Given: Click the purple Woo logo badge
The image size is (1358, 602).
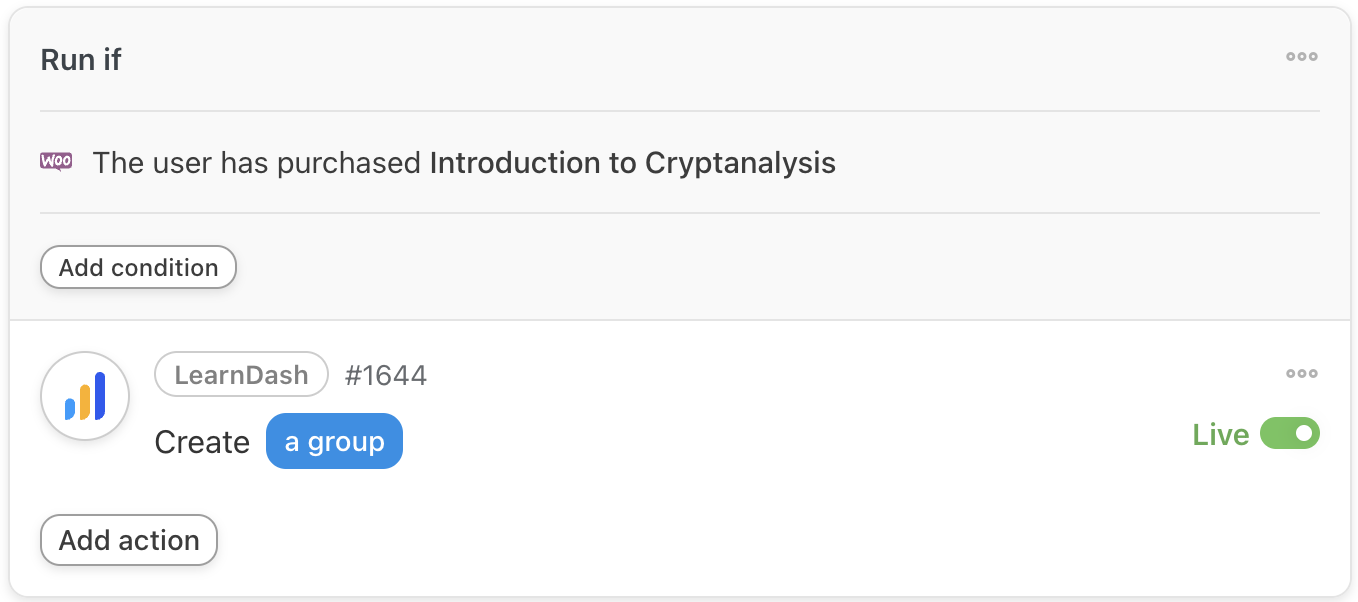Looking at the screenshot, I should click(x=56, y=161).
